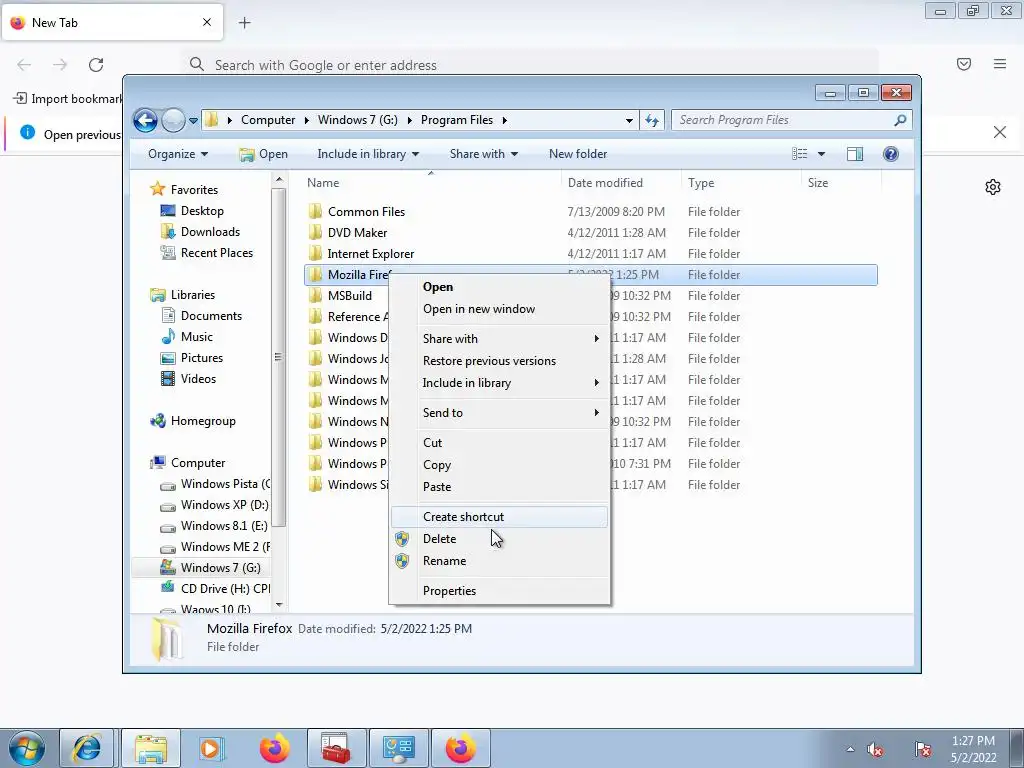Click the Change your view icon

click(799, 154)
